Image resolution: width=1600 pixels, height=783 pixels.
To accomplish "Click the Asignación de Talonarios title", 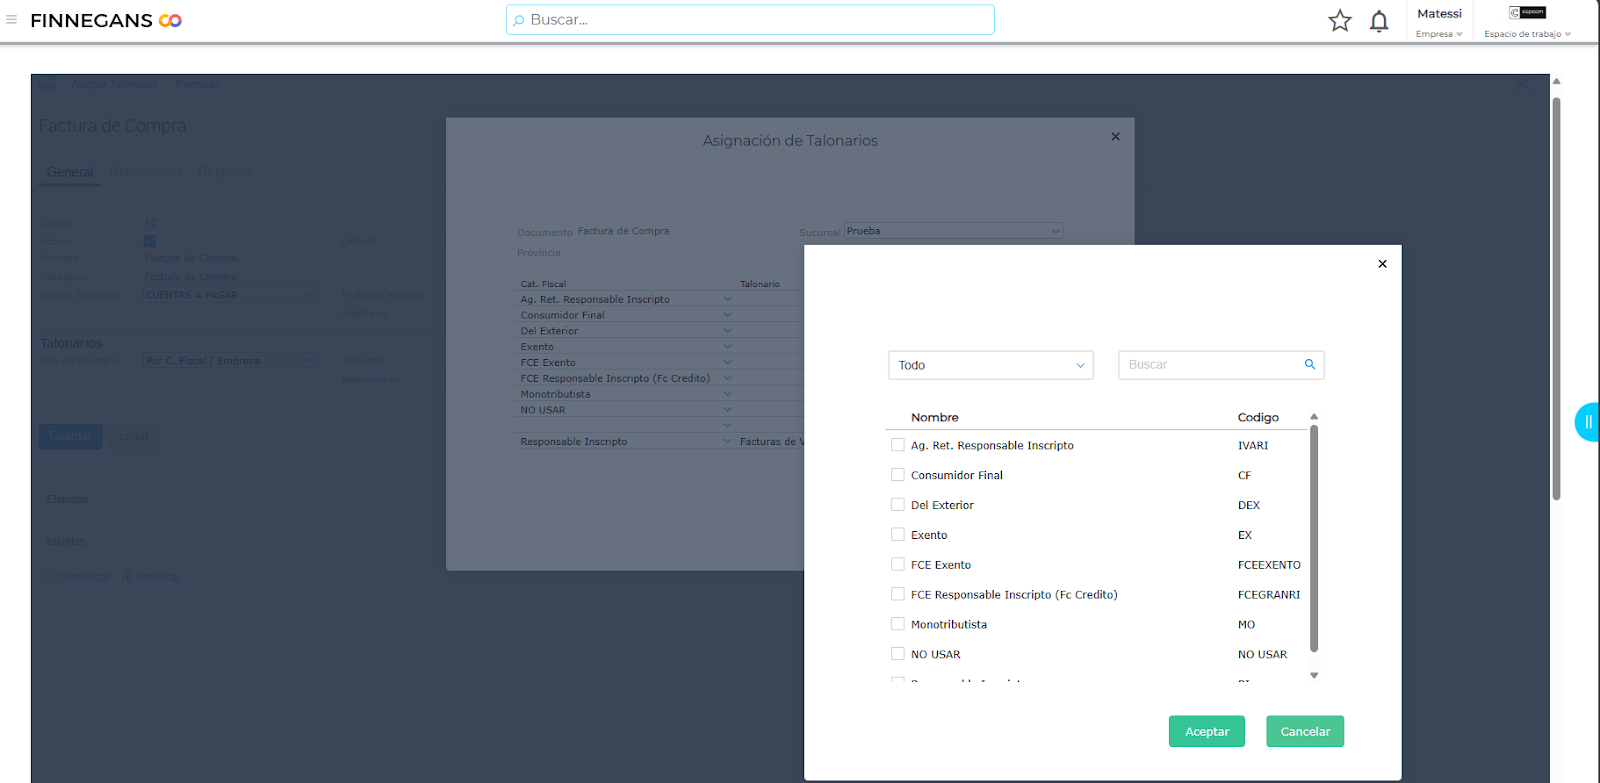I will point(790,141).
